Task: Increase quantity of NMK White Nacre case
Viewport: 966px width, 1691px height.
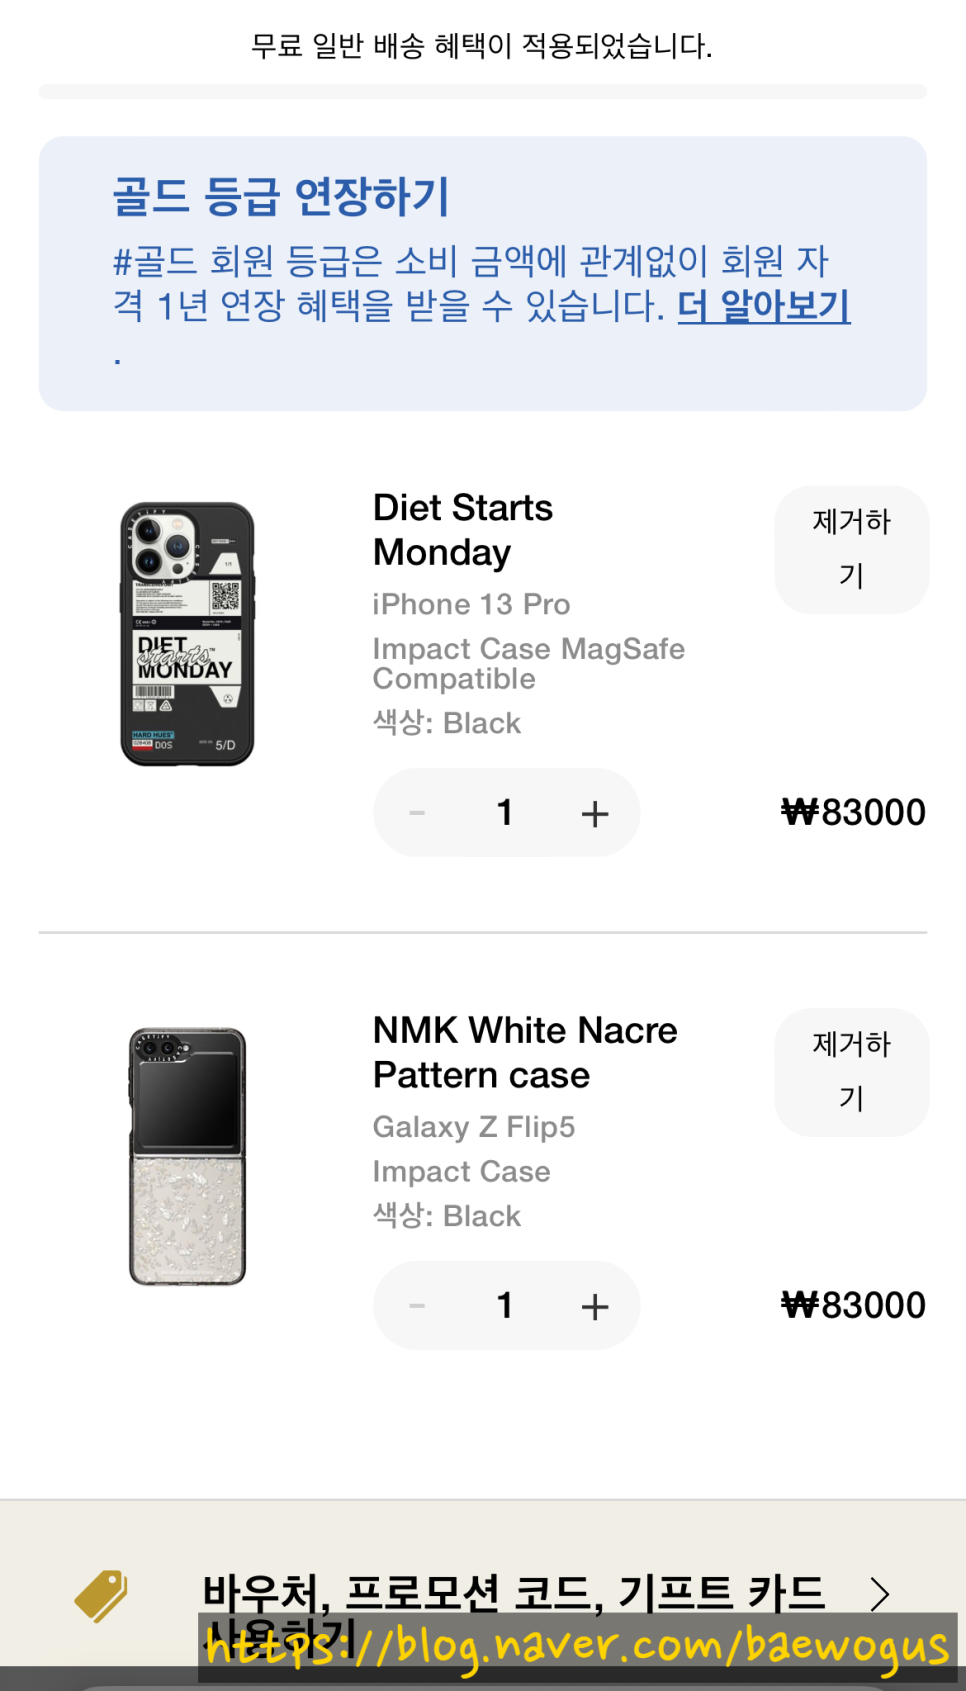Action: click(595, 1306)
